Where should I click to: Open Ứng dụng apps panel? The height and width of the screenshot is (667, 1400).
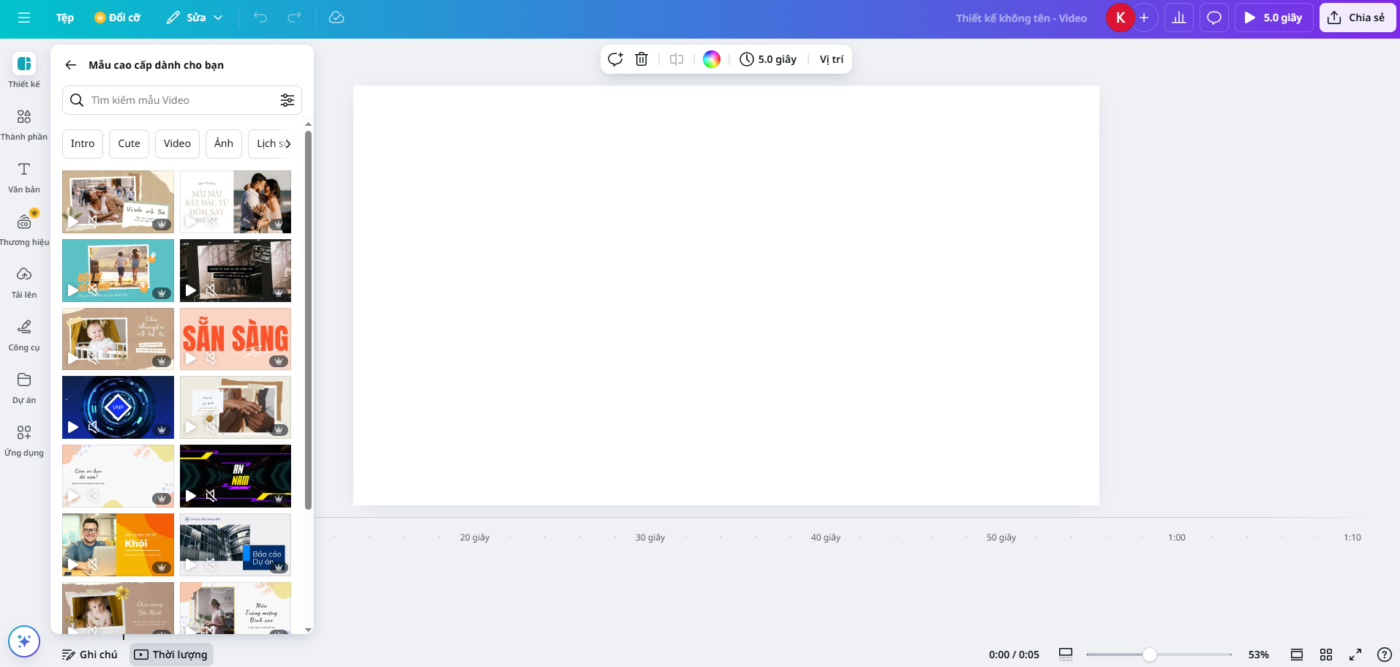[24, 440]
